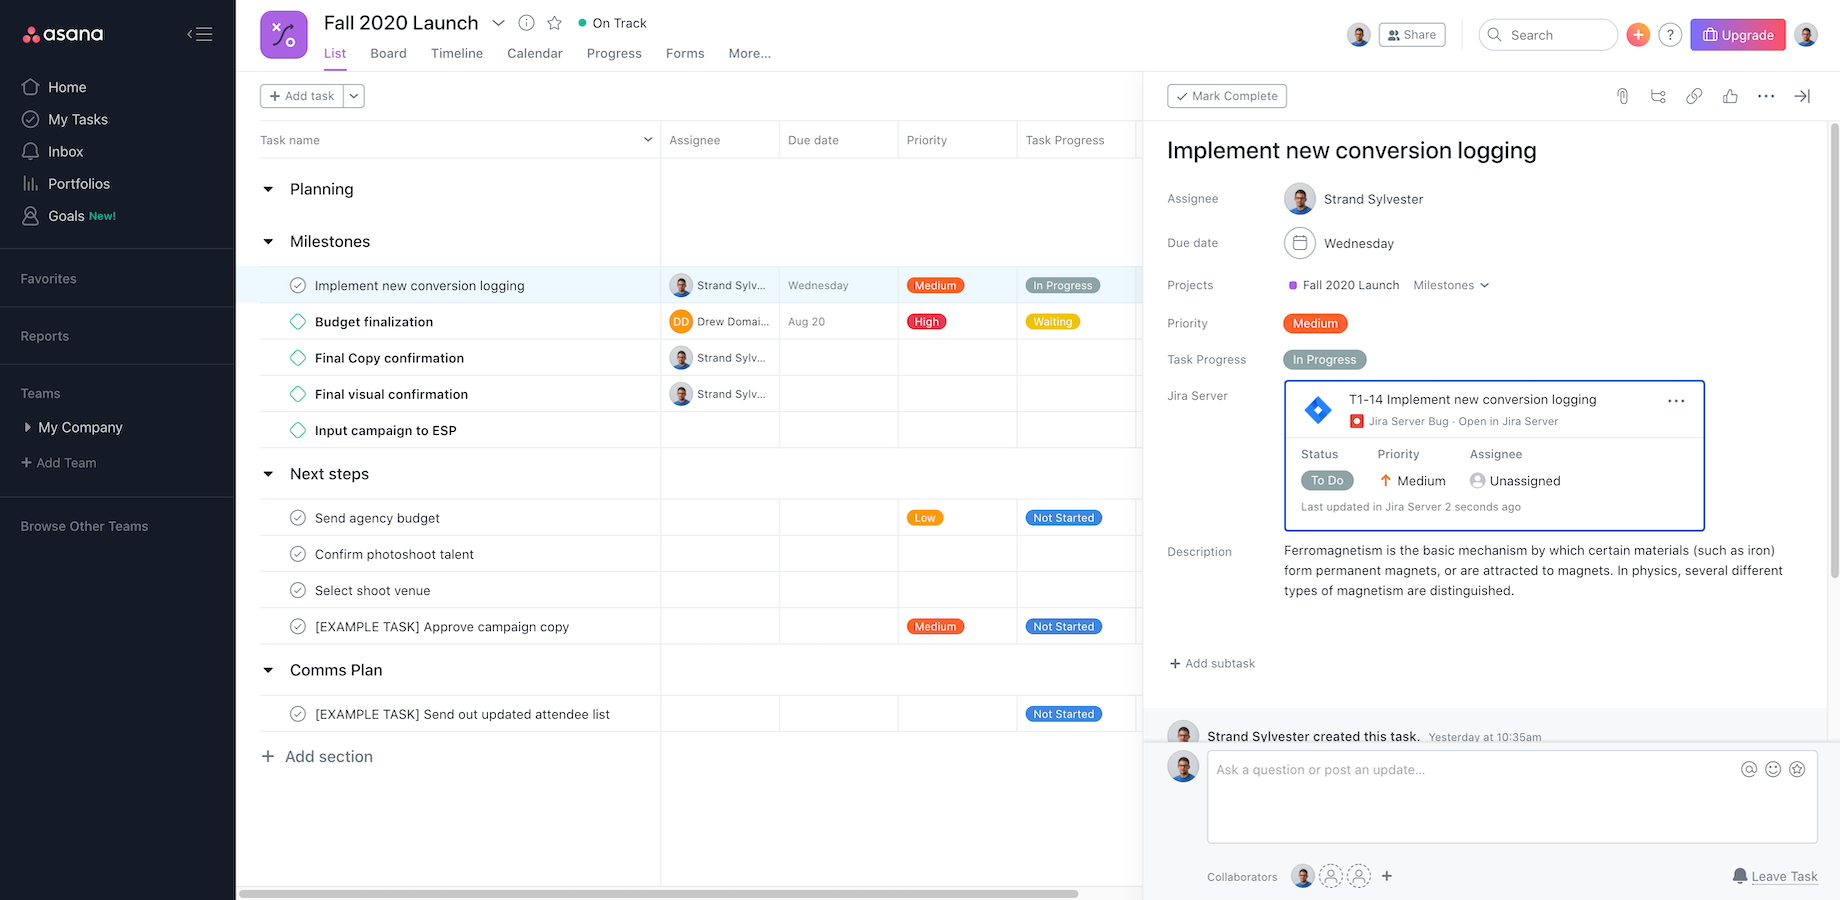Image resolution: width=1840 pixels, height=900 pixels.
Task: Open project title dropdown arrow
Action: click(498, 23)
